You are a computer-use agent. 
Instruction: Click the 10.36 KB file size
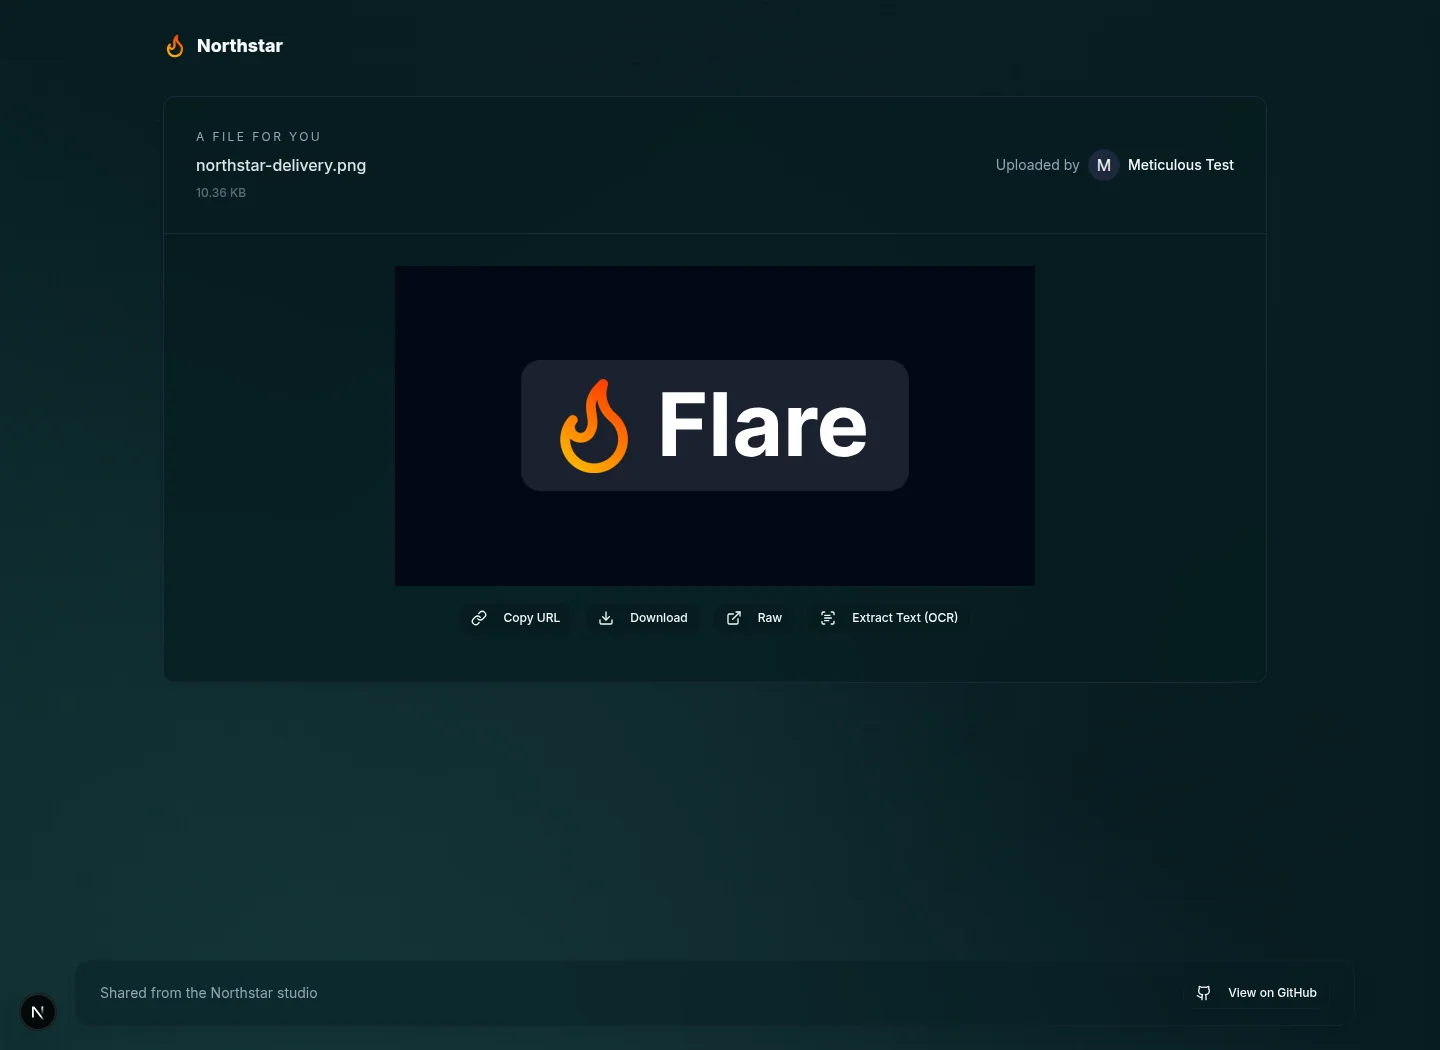(x=221, y=193)
